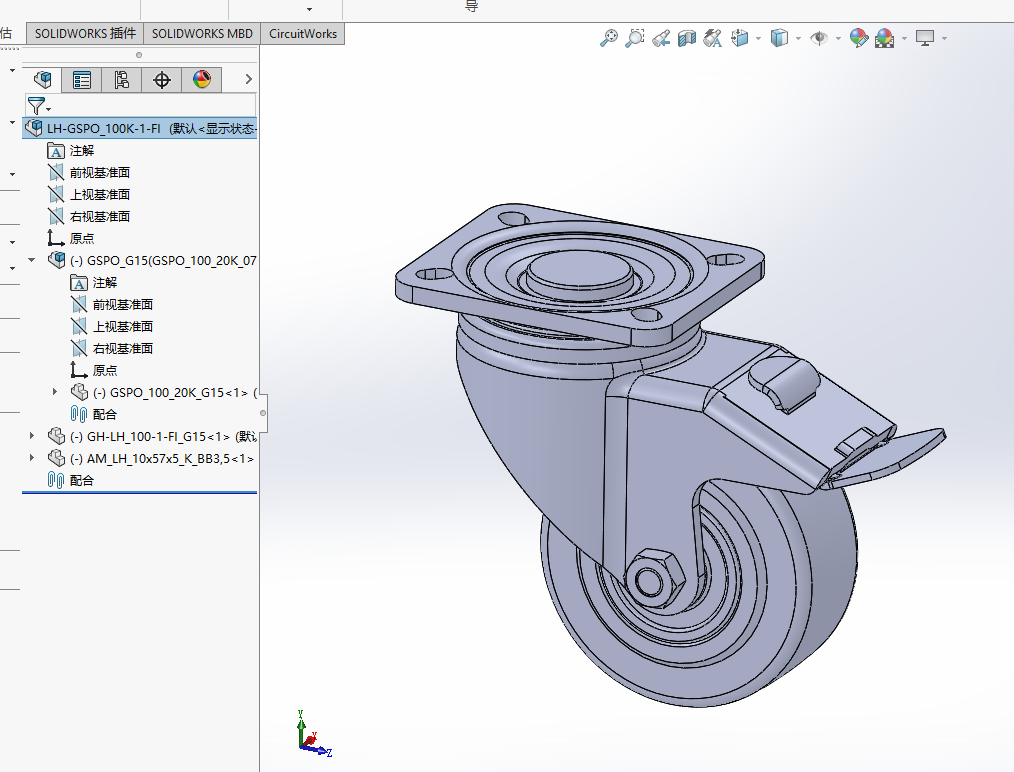
Task: Expand the GH-LH_100-1-FI_G15 component
Action: (x=32, y=436)
